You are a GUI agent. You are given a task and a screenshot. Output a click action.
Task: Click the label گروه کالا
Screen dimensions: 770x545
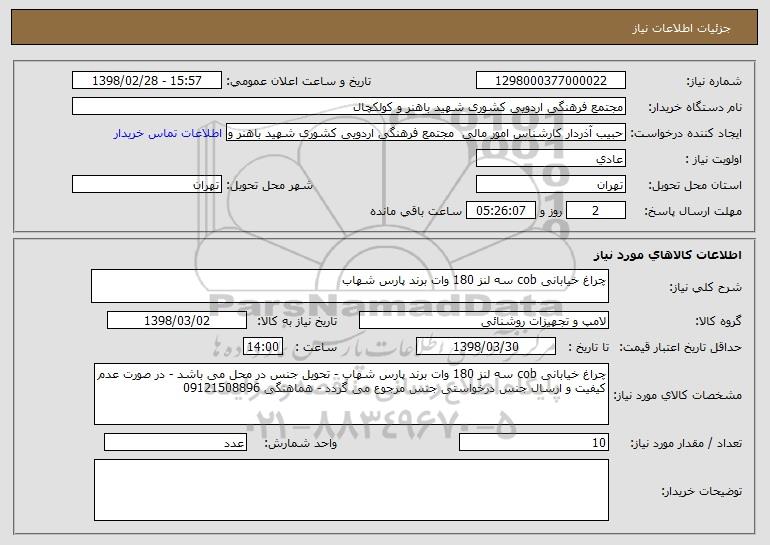click(719, 322)
